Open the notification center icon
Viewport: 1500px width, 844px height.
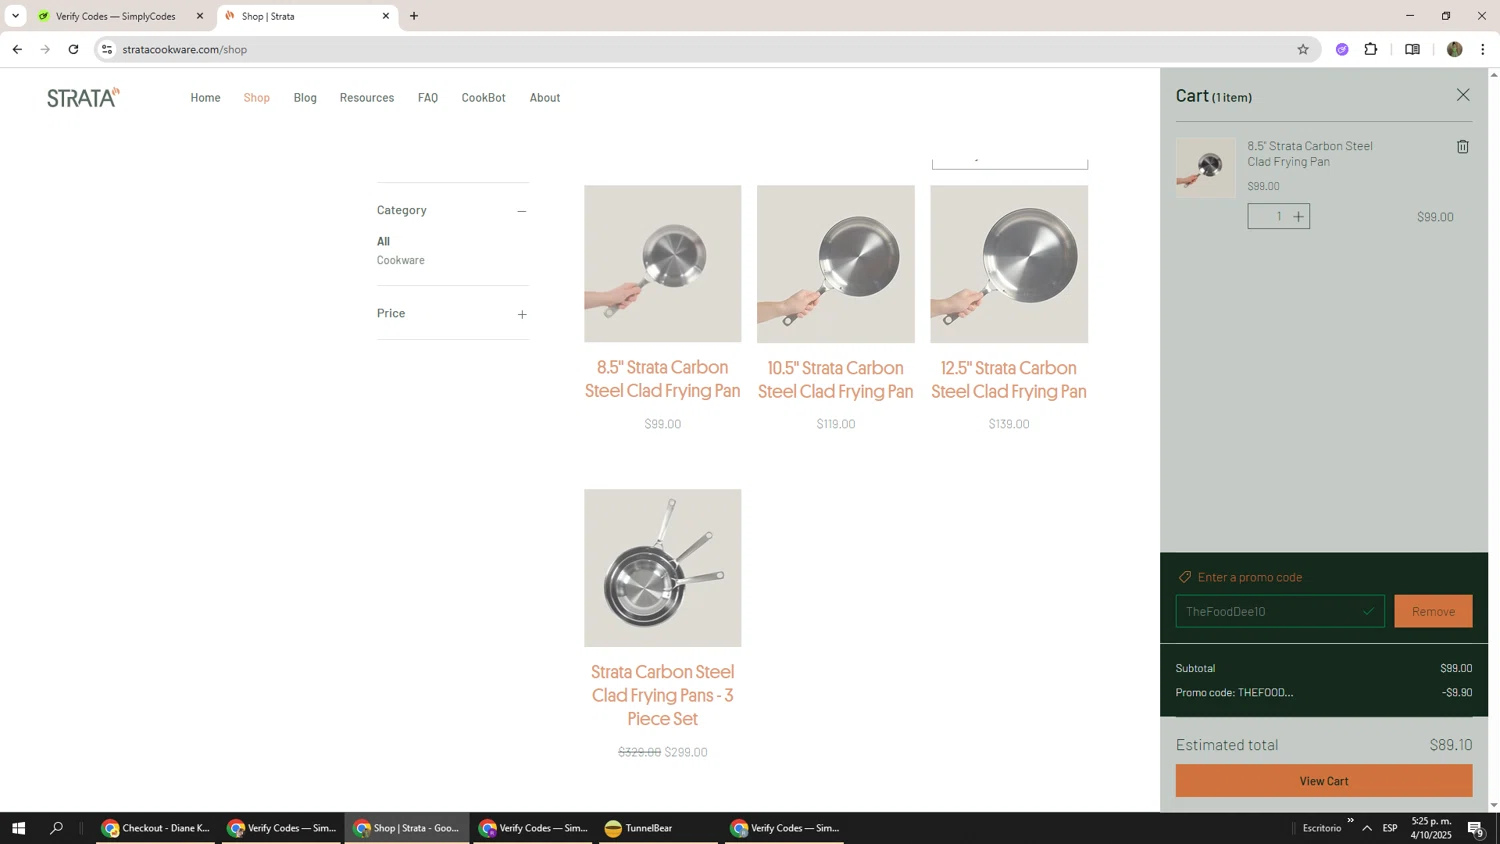click(1475, 828)
